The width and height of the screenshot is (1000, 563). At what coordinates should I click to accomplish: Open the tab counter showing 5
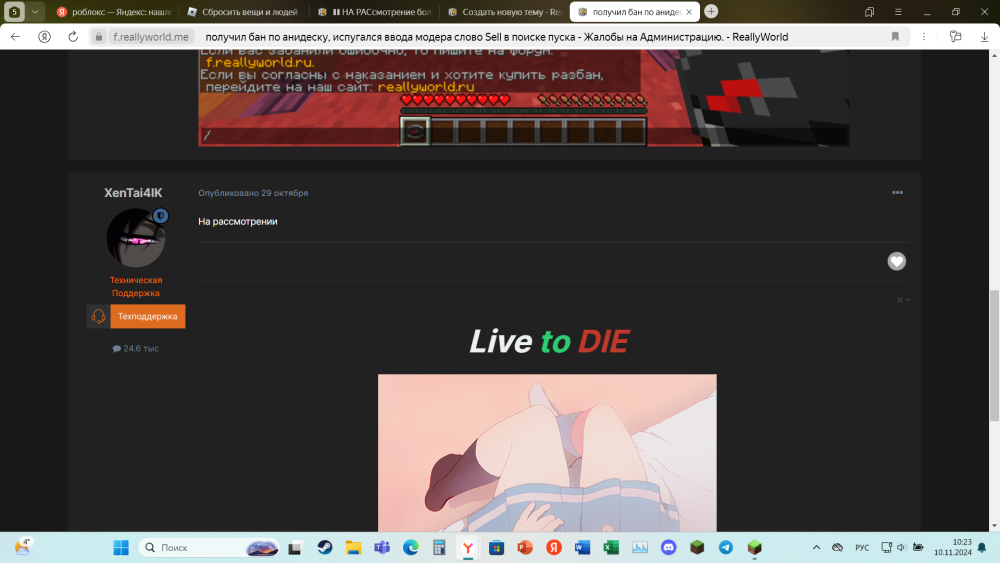pos(14,11)
